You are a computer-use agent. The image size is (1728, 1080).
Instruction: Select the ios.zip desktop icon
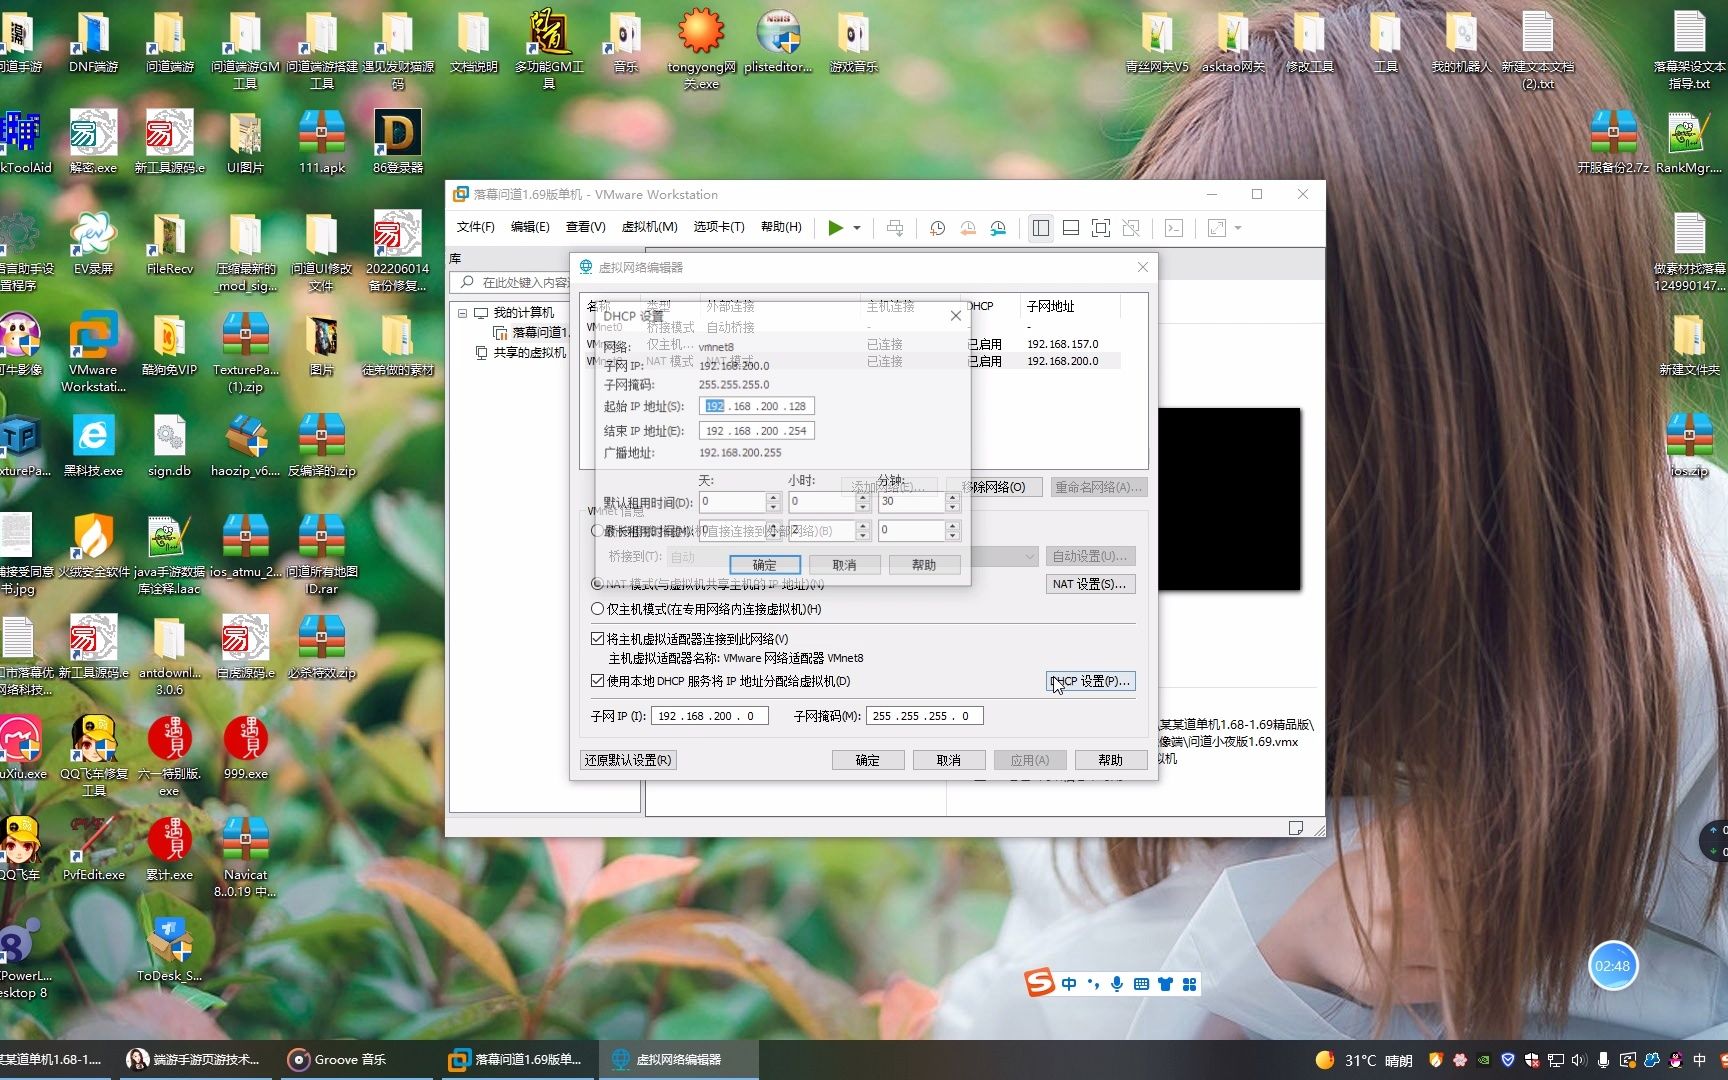pyautogui.click(x=1689, y=445)
